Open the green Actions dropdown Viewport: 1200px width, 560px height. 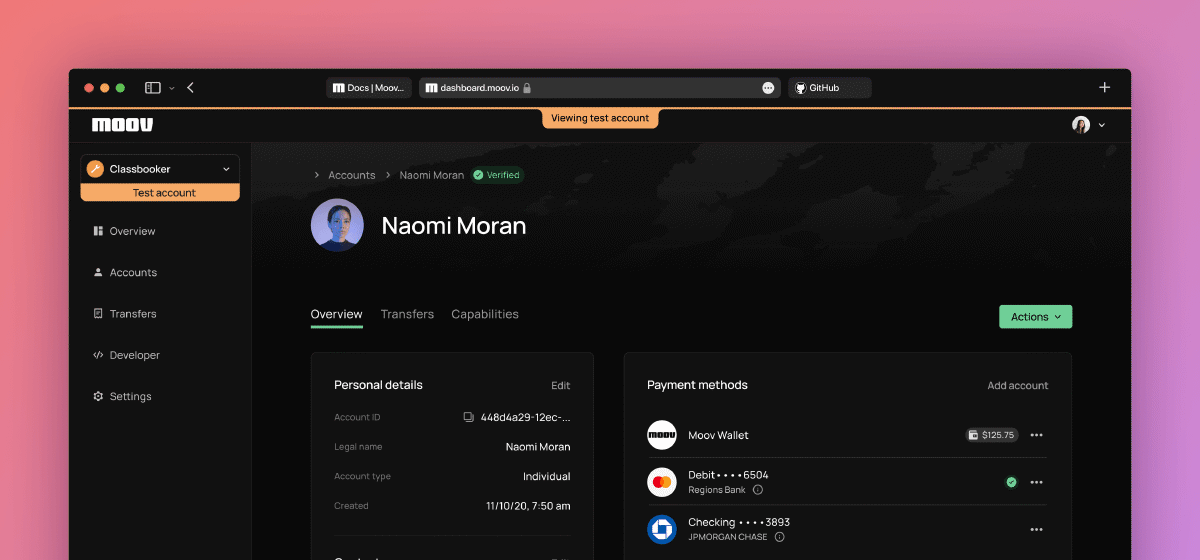(x=1035, y=317)
